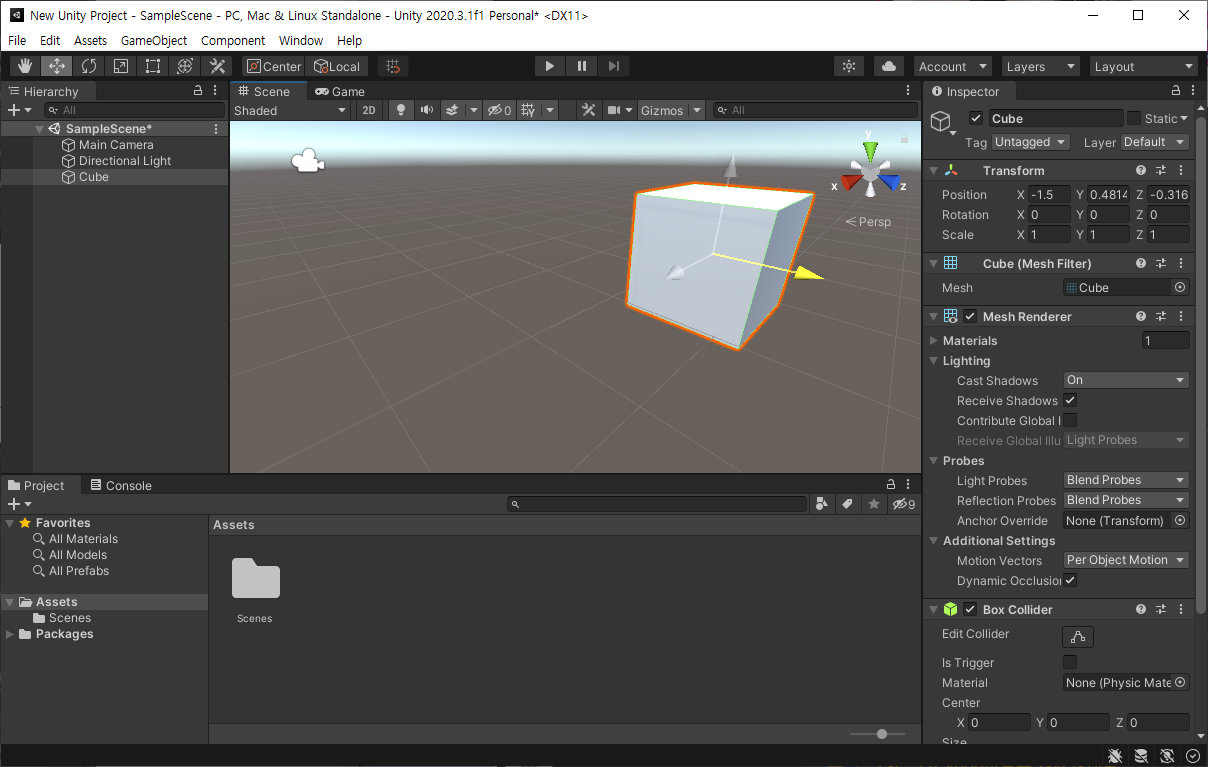Open scene component tools wrench icon

pyautogui.click(x=589, y=110)
